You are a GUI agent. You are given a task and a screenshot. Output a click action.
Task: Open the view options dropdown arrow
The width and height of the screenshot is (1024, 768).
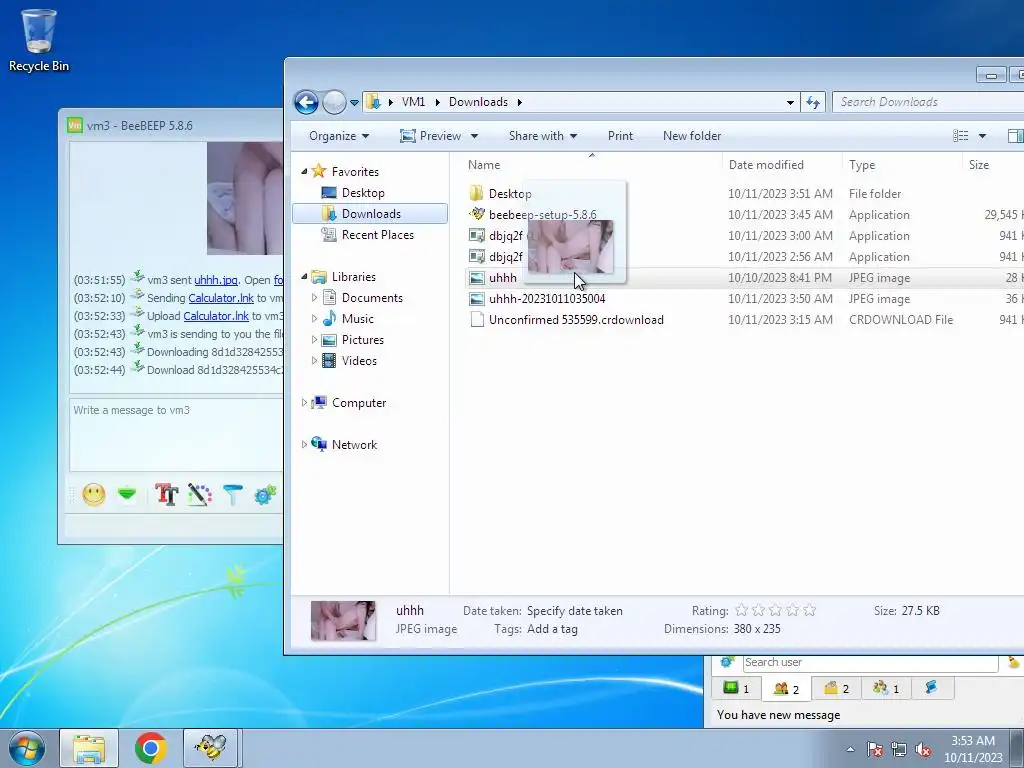(x=982, y=136)
